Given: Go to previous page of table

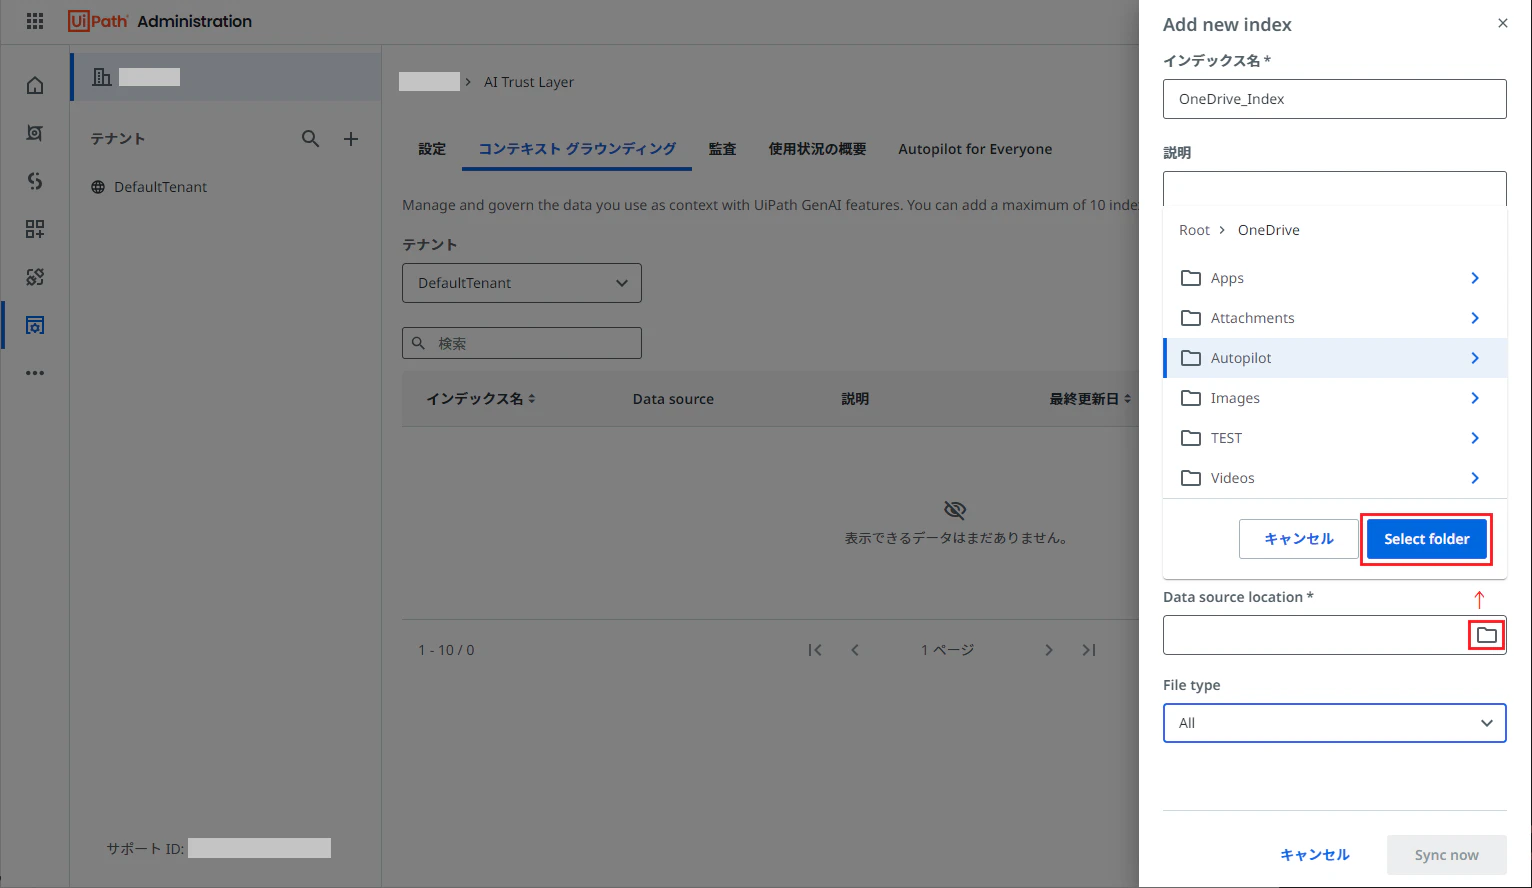Looking at the screenshot, I should tap(855, 650).
